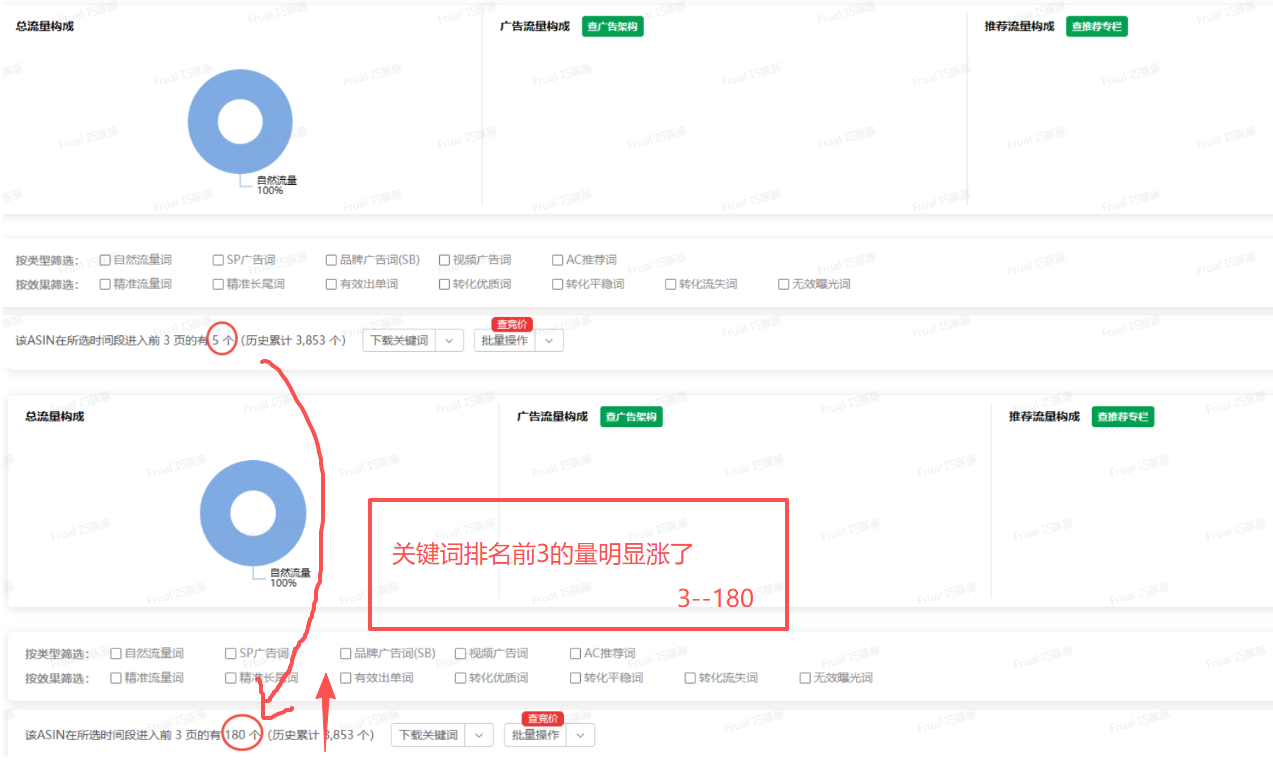This screenshot has width=1273, height=770.
Task: Open 查推荐专栏 in the upper panel
Action: (1096, 27)
